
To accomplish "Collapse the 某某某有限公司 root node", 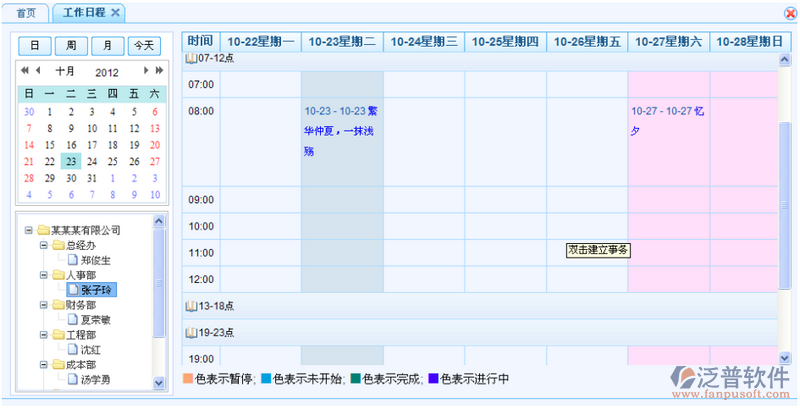I will tap(29, 230).
